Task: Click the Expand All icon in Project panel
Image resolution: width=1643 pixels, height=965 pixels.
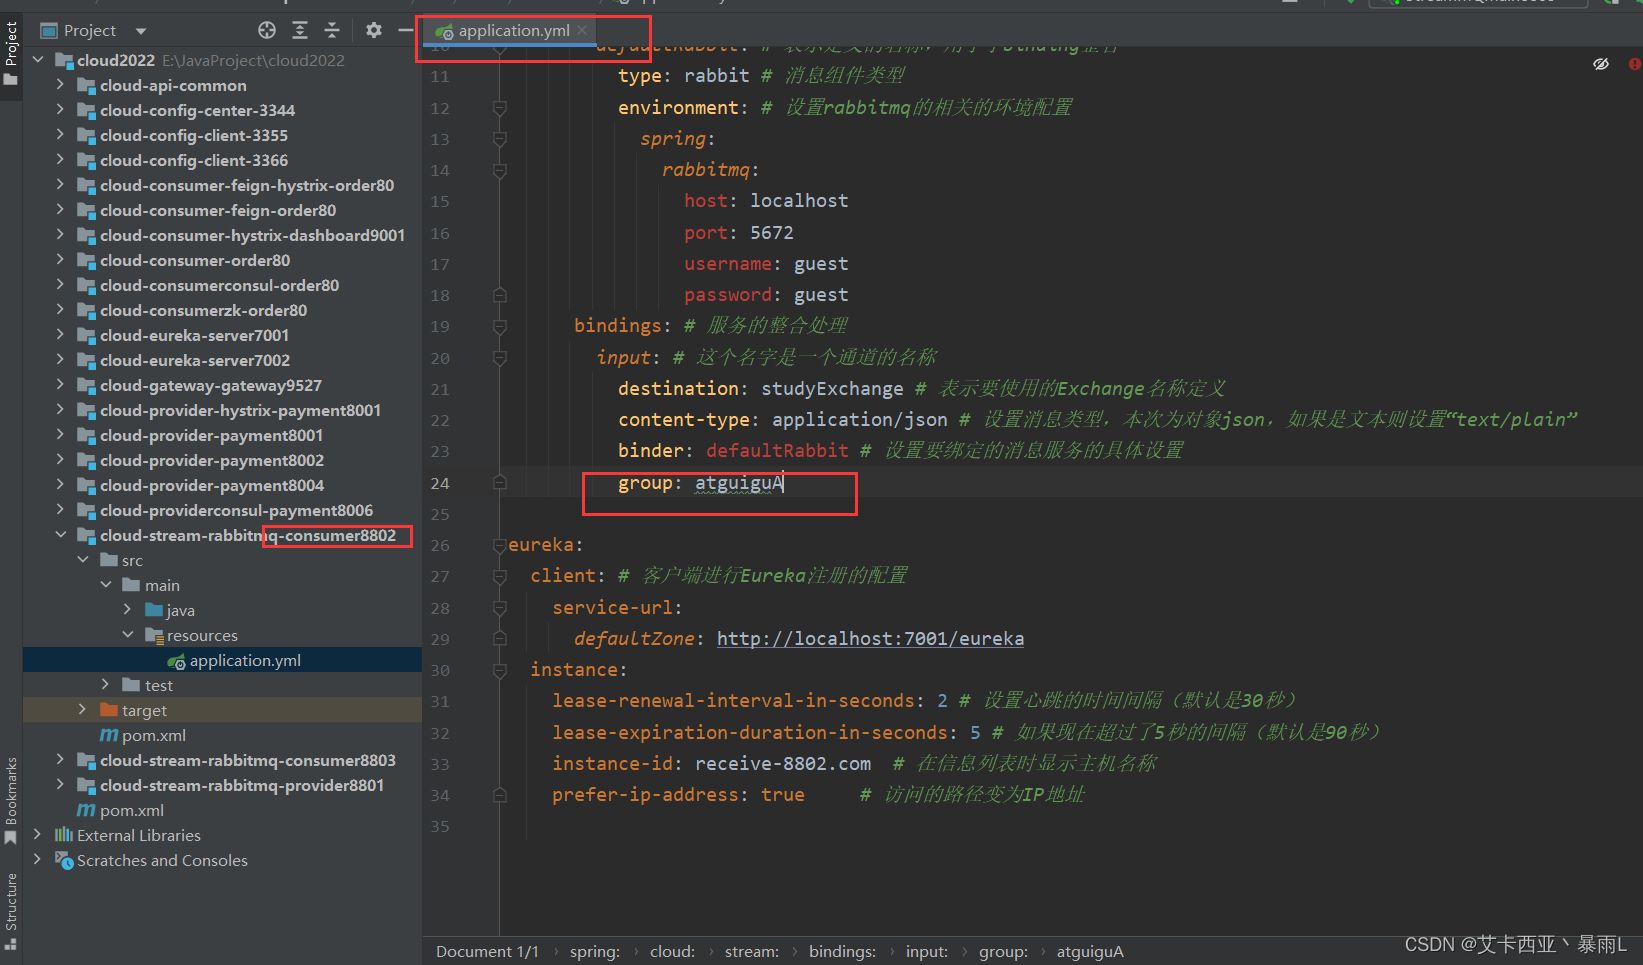Action: pos(300,30)
